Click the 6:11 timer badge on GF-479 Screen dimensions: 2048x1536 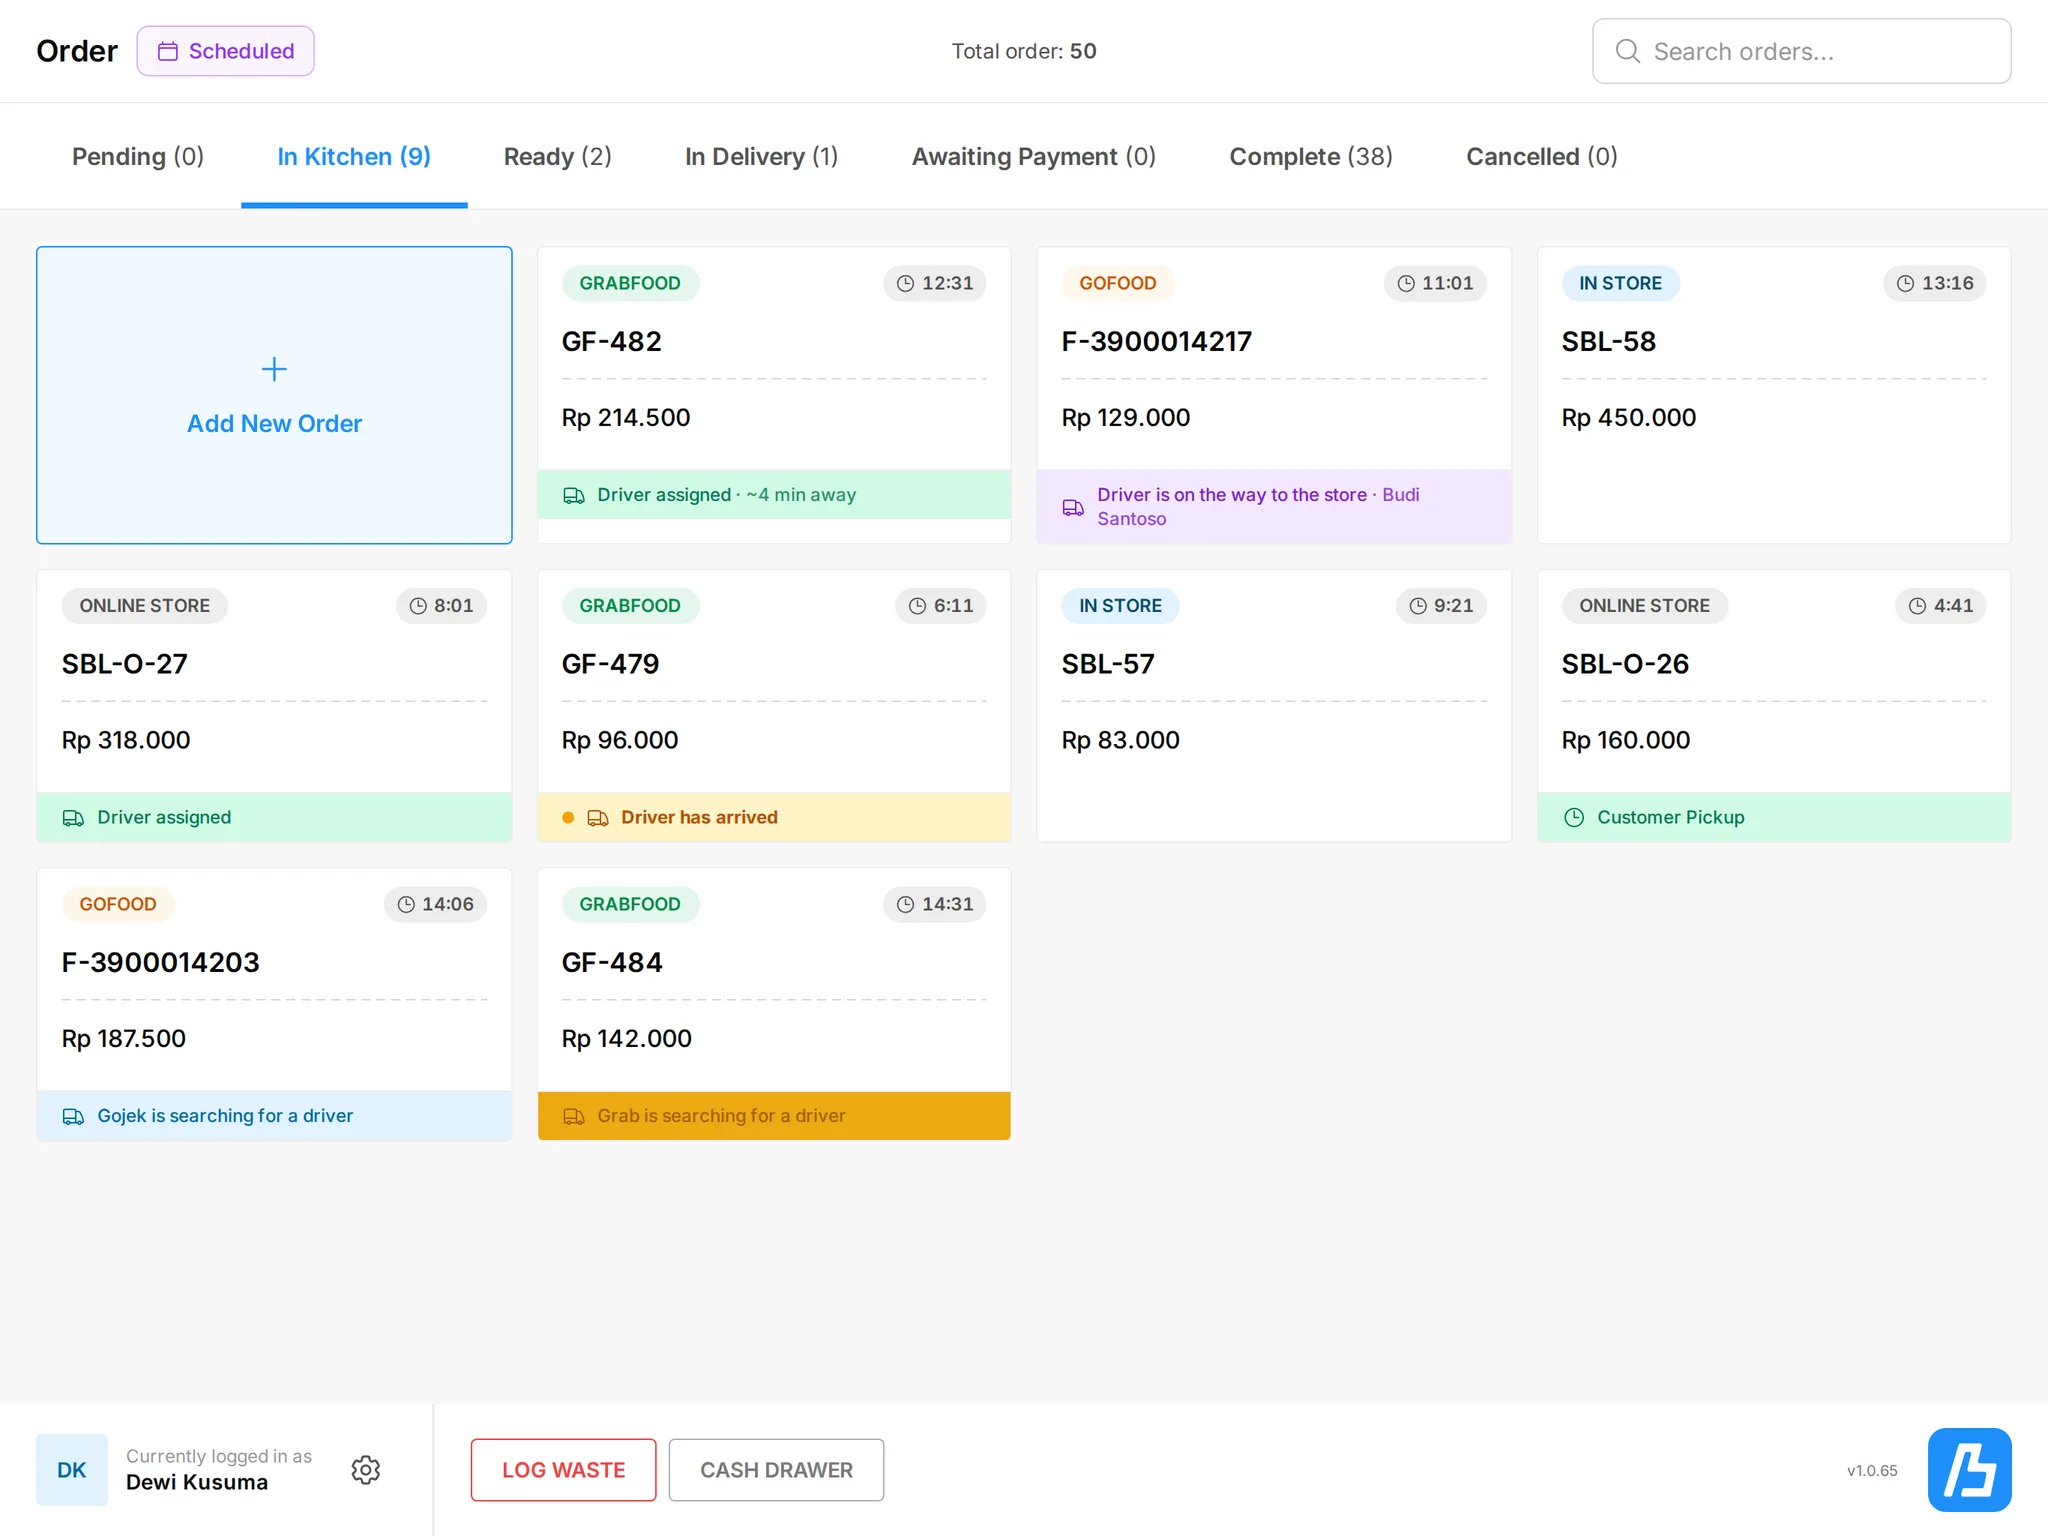click(941, 606)
